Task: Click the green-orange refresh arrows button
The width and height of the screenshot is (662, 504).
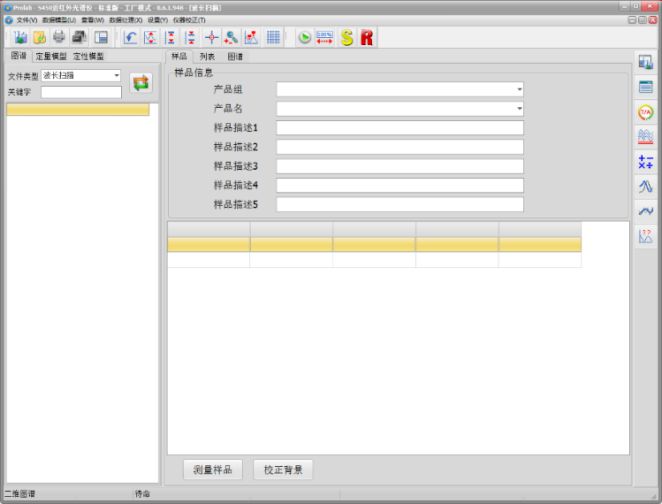Action: click(141, 83)
